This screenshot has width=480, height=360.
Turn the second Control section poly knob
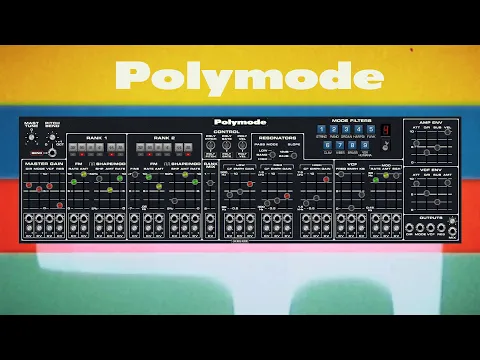(226, 145)
